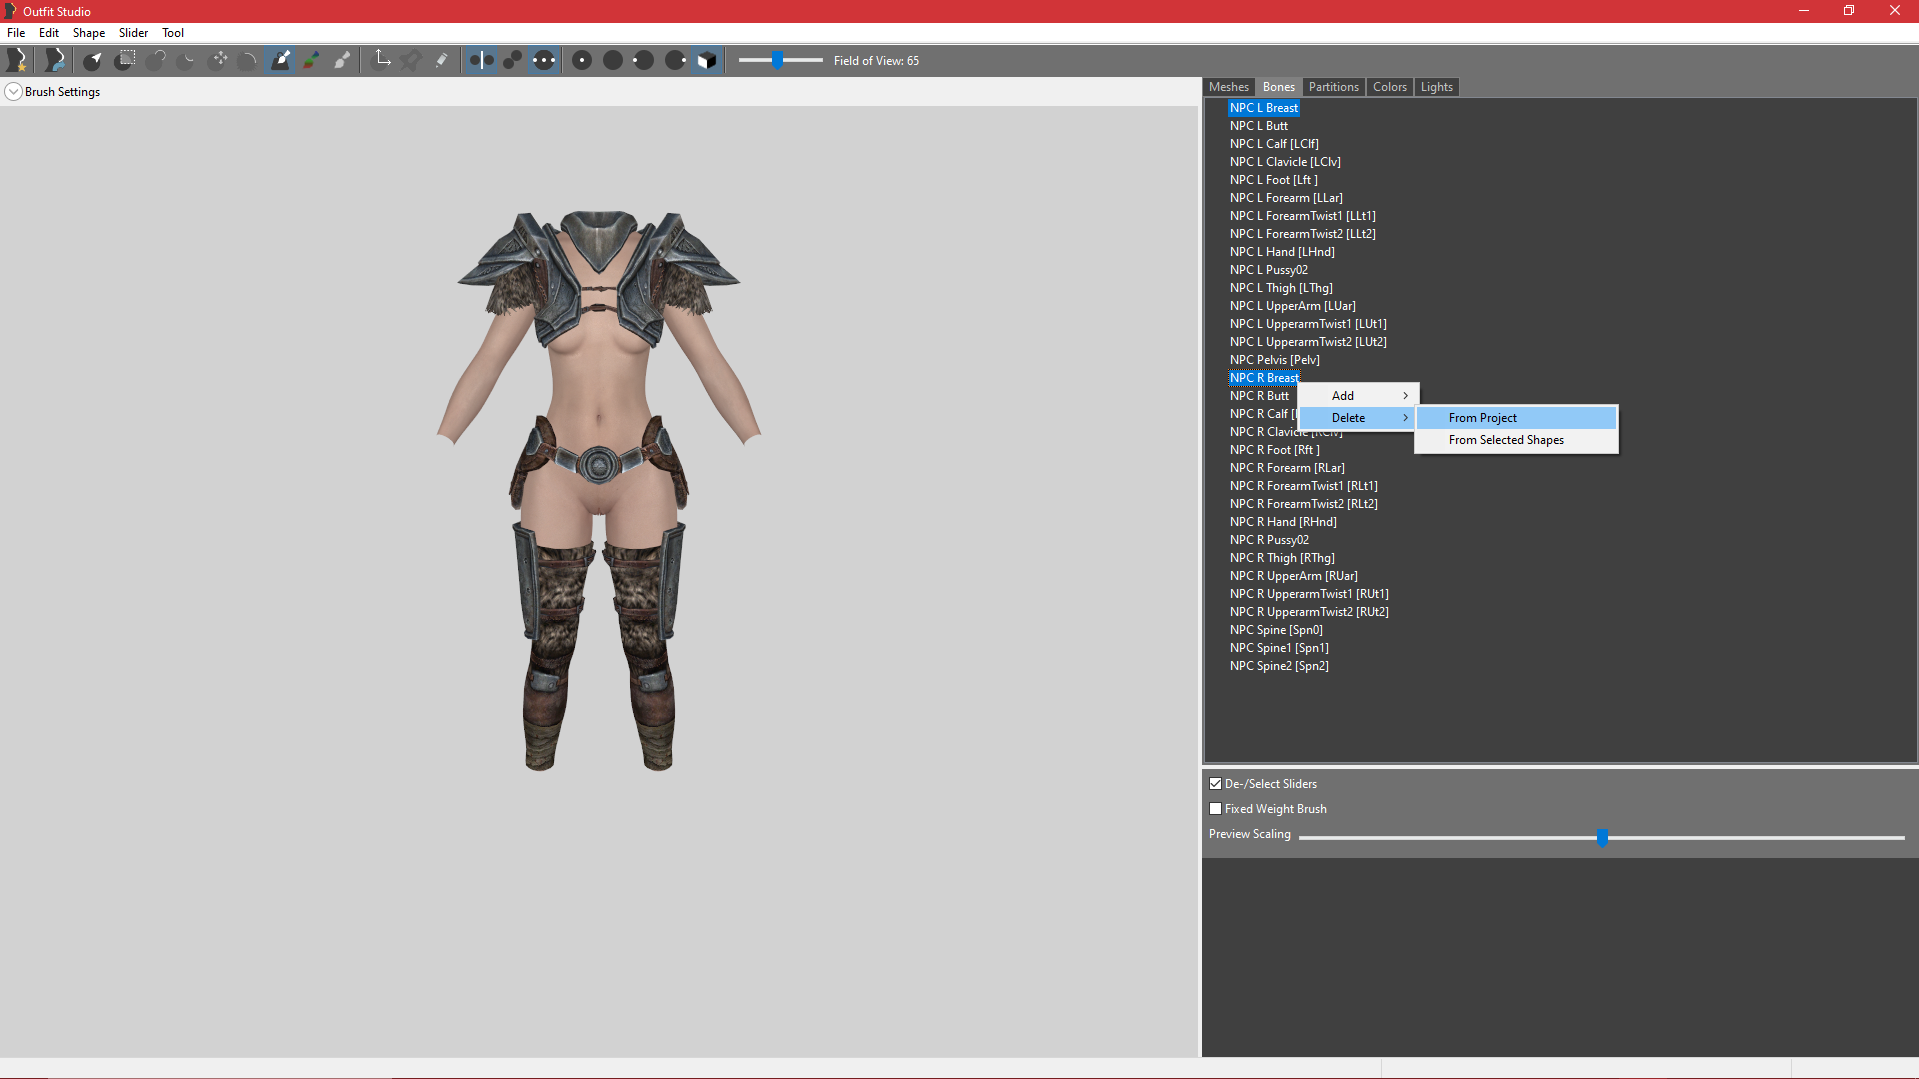Select NPC Pelvis [Pelv] bone
This screenshot has width=1919, height=1079.
point(1275,360)
